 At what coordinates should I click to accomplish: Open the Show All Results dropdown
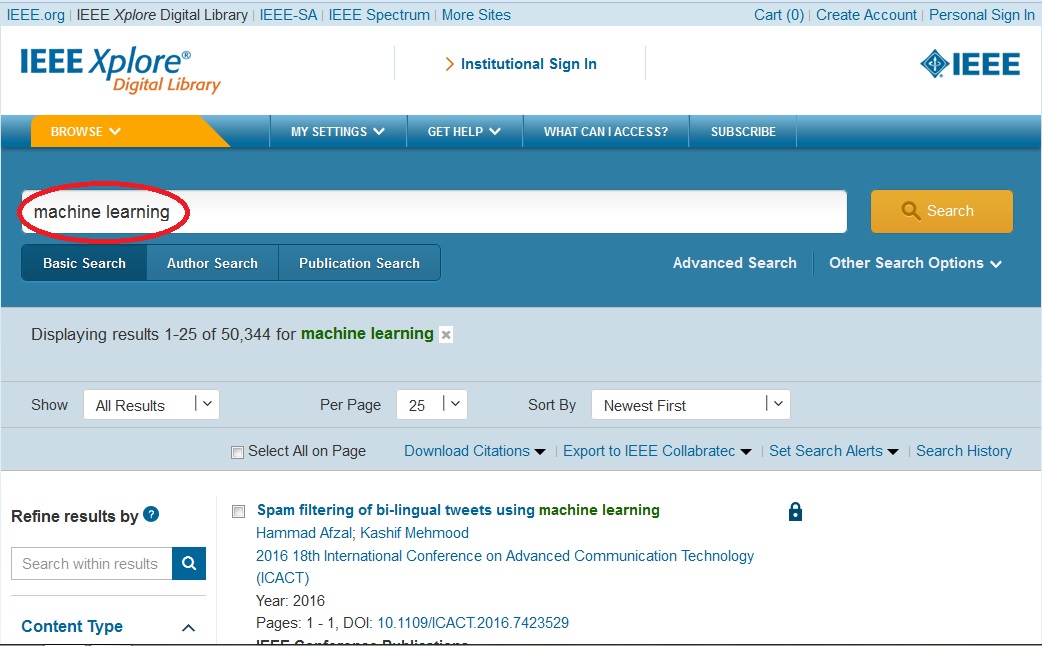coord(152,405)
